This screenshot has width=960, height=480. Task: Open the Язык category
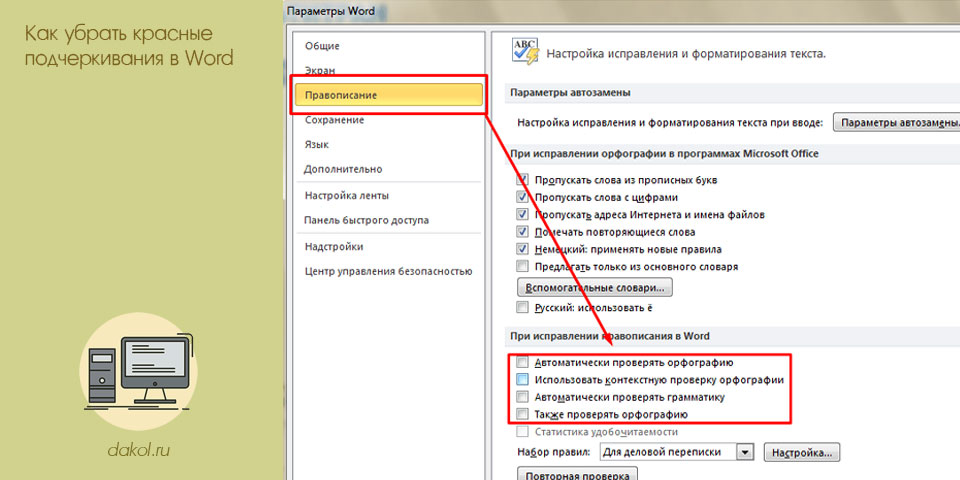[x=317, y=144]
